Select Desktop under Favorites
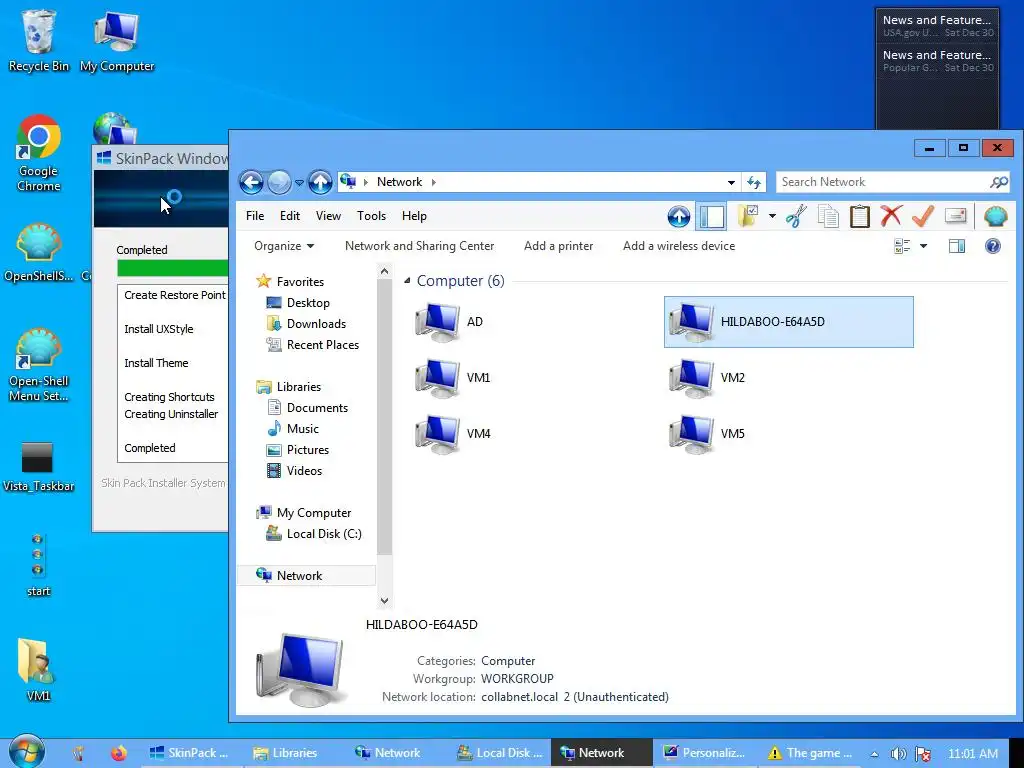Viewport: 1024px width, 768px height. [308, 303]
